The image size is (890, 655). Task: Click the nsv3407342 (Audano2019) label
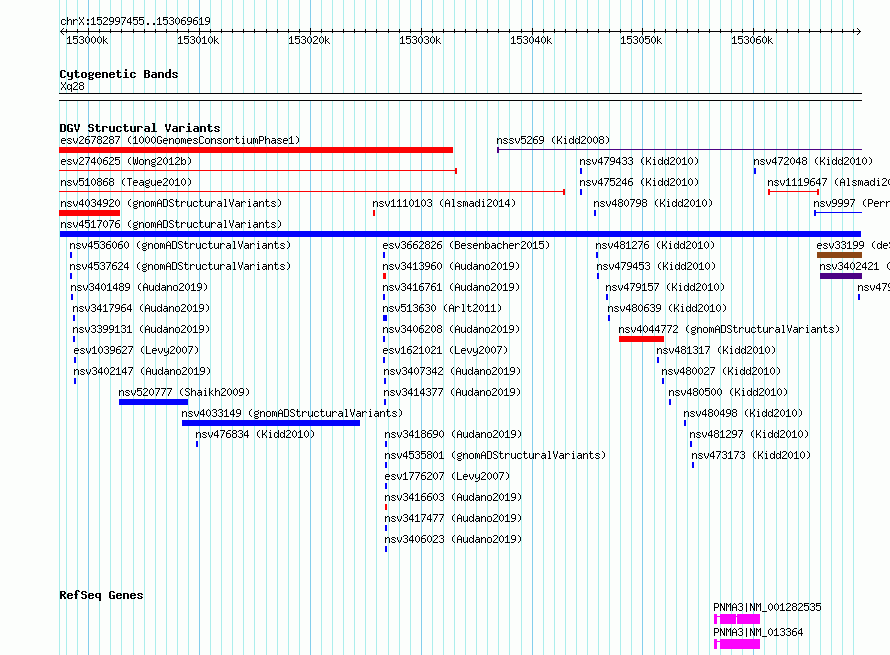pyautogui.click(x=452, y=371)
